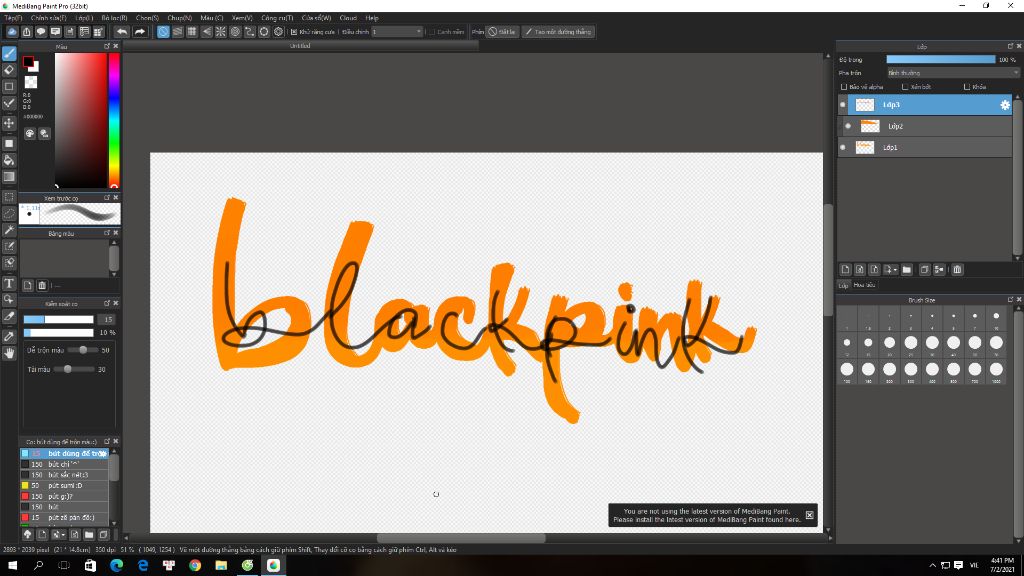1024x576 pixels.
Task: Toggle the Khử răng cưa checkbox
Action: (294, 31)
